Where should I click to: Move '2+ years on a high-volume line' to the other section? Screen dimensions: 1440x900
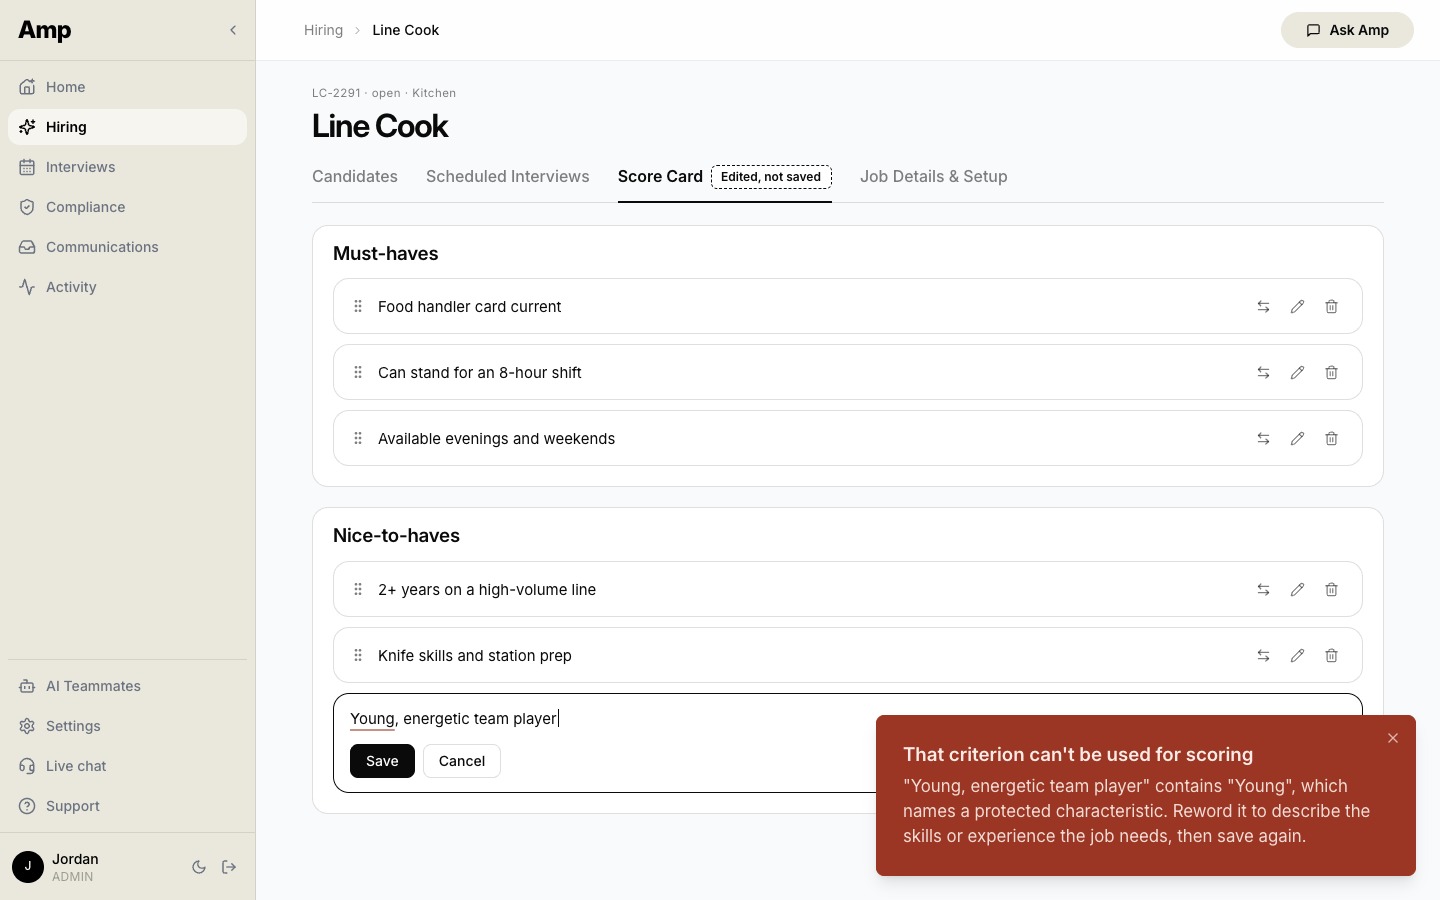[x=1263, y=590]
